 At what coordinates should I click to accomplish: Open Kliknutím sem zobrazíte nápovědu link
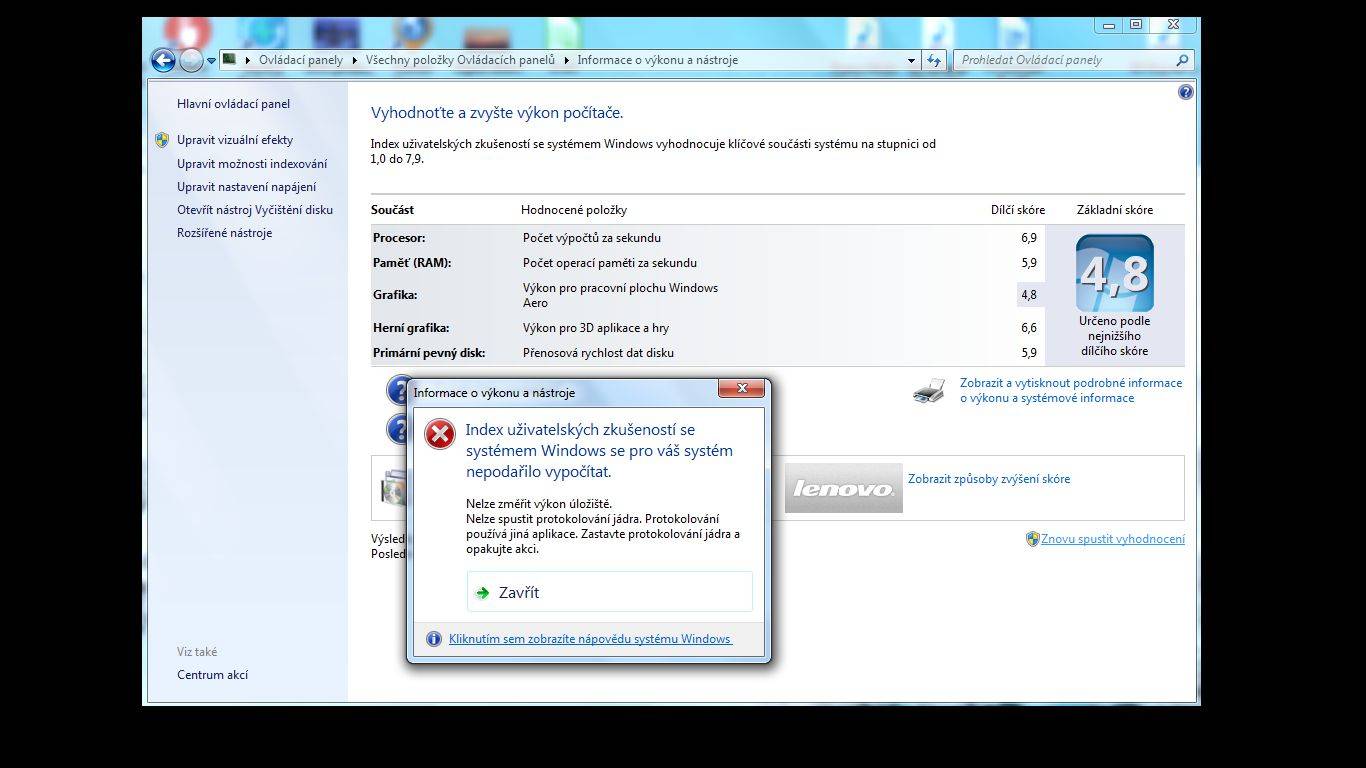coord(590,639)
